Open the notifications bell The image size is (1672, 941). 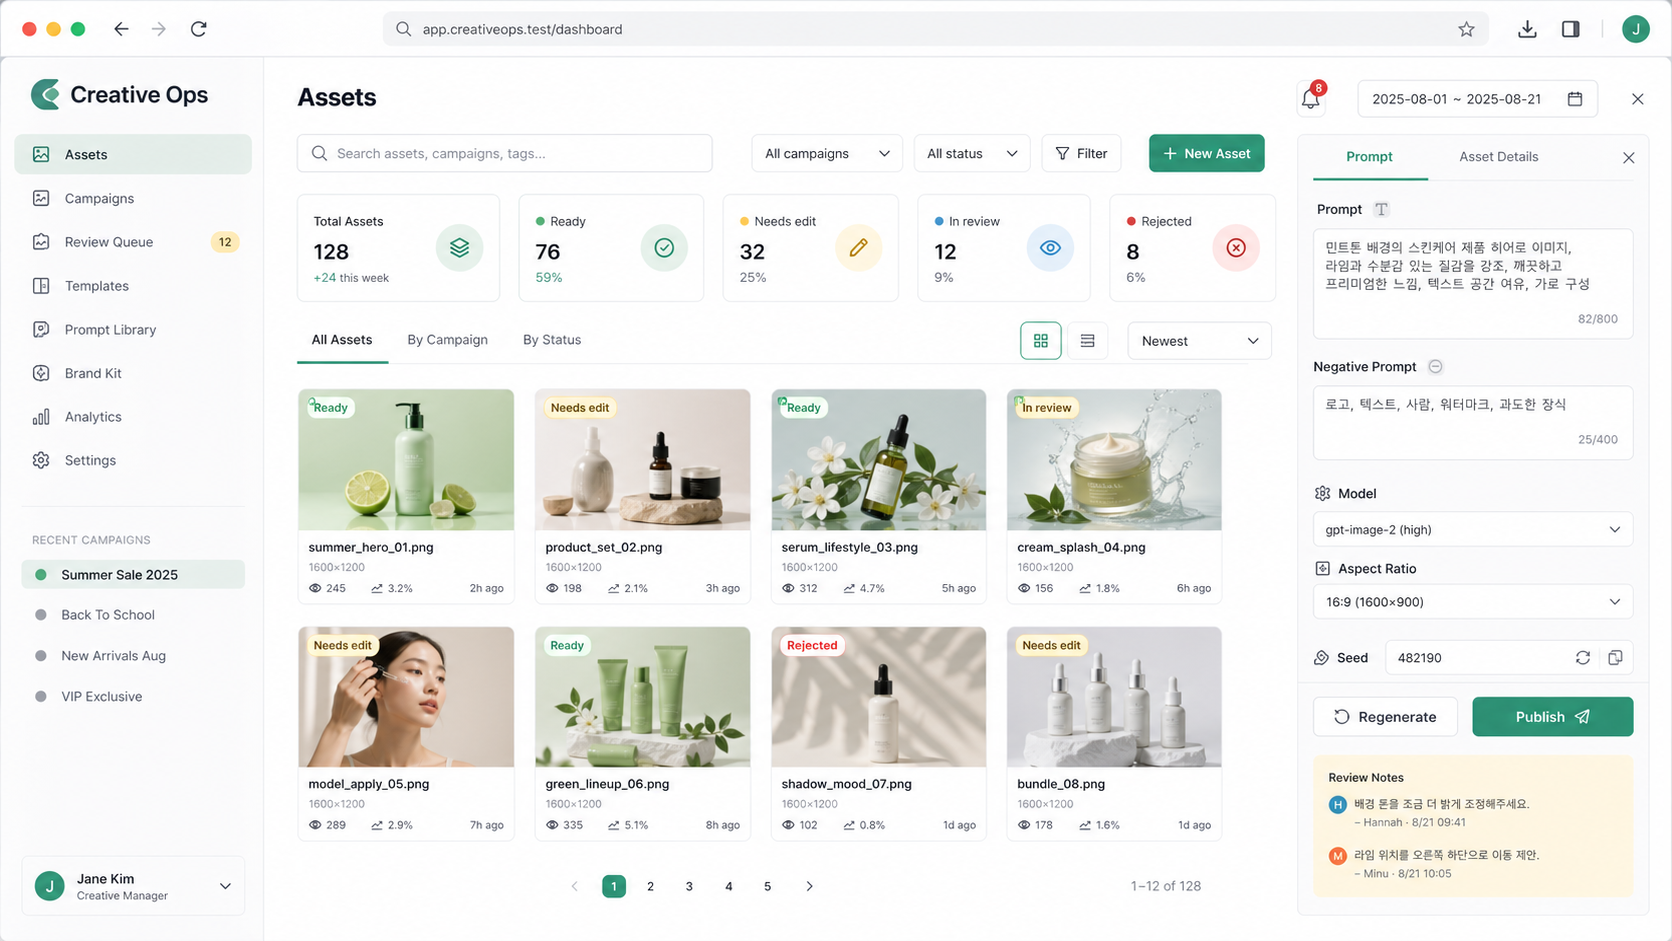[x=1310, y=99]
